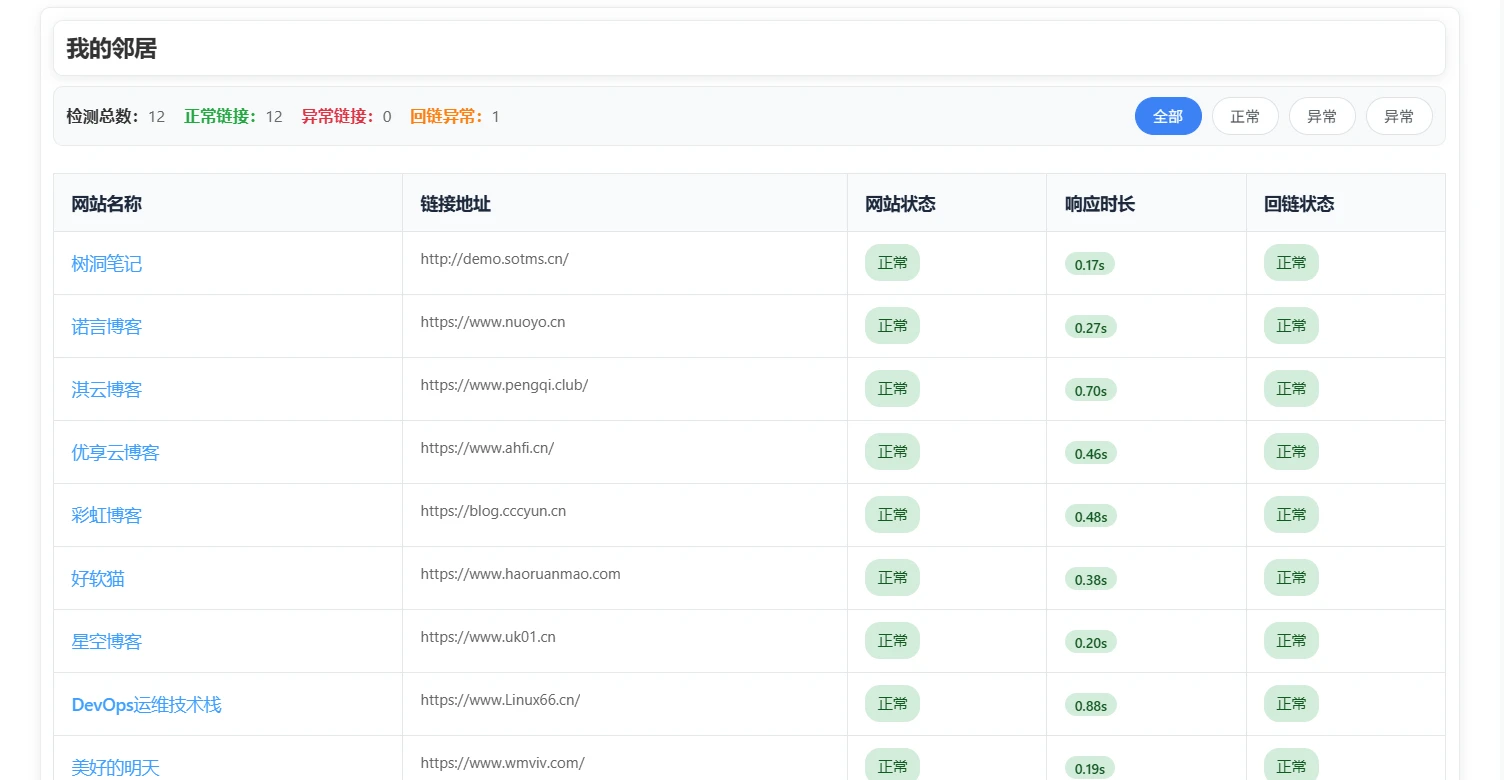The image size is (1504, 780).
Task: Click the 链接地址 column header
Action: [x=456, y=204]
